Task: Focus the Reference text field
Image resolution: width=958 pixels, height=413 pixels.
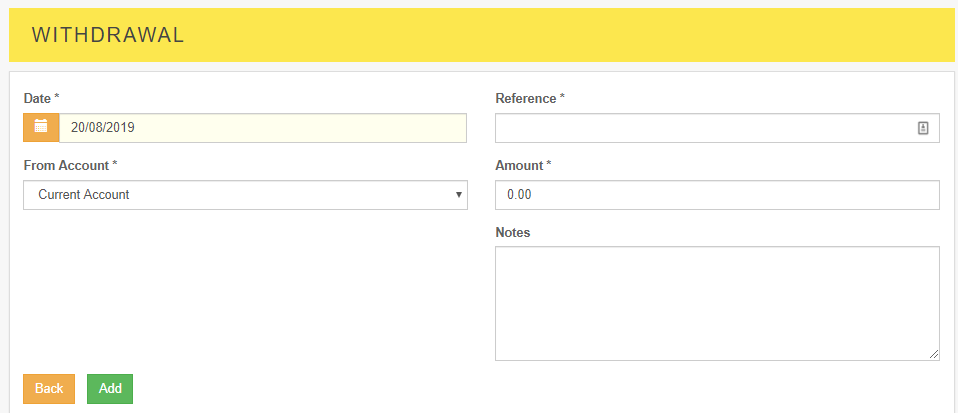Action: pyautogui.click(x=704, y=128)
